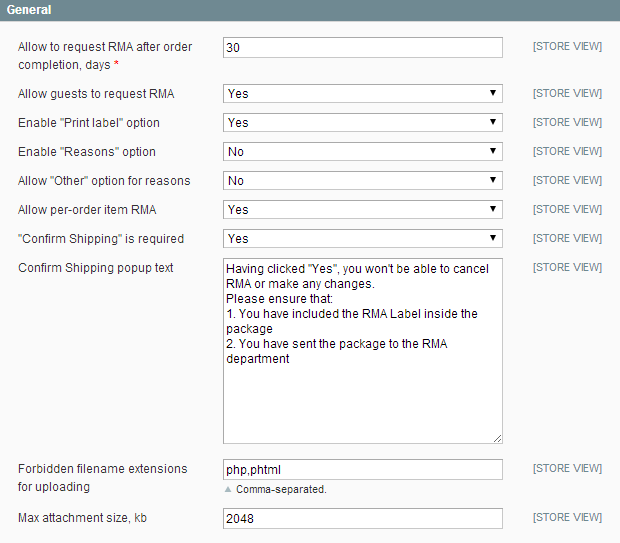Screen dimensions: 620x543
Task: Click the RMA days after completion field
Action: click(x=363, y=47)
